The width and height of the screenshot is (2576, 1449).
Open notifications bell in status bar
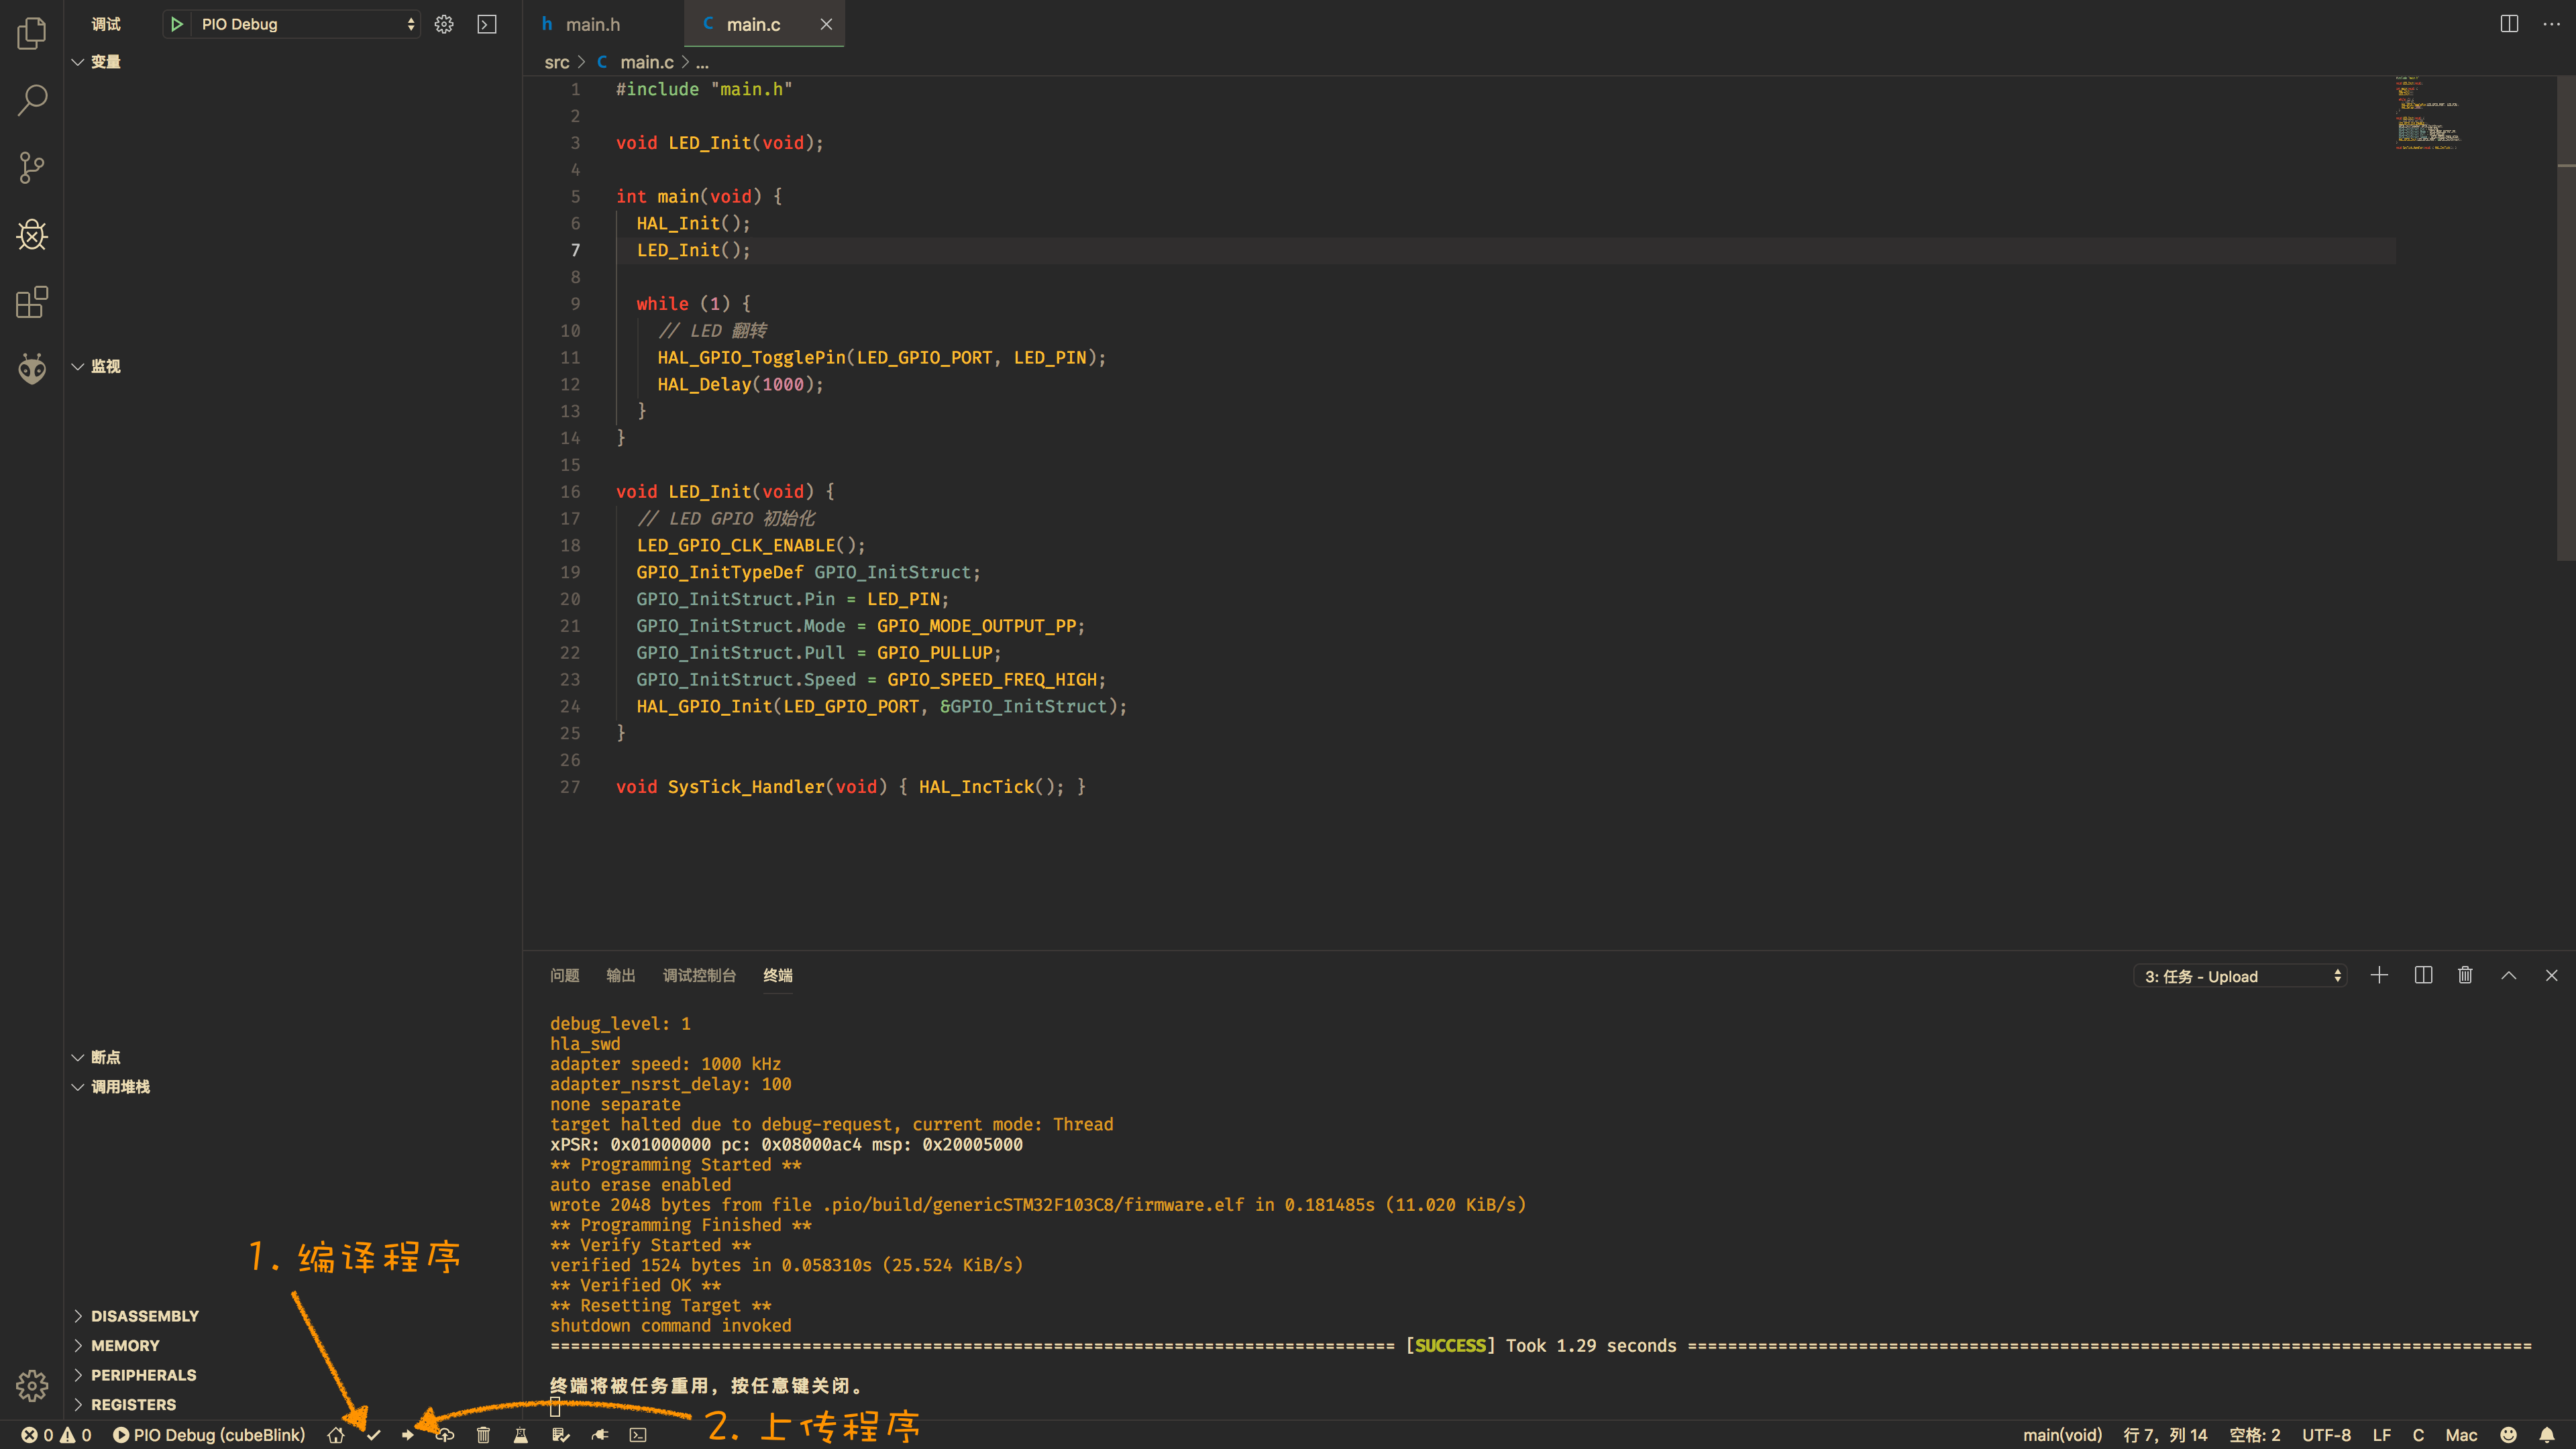coord(2547,1435)
